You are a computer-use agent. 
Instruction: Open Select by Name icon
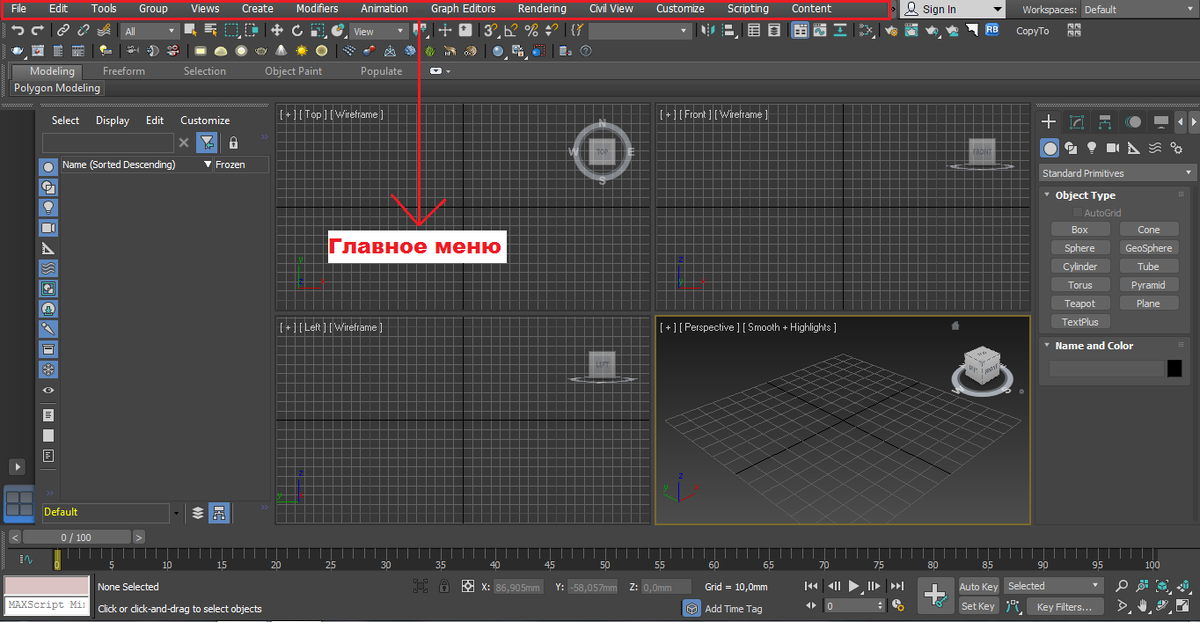pyautogui.click(x=211, y=31)
